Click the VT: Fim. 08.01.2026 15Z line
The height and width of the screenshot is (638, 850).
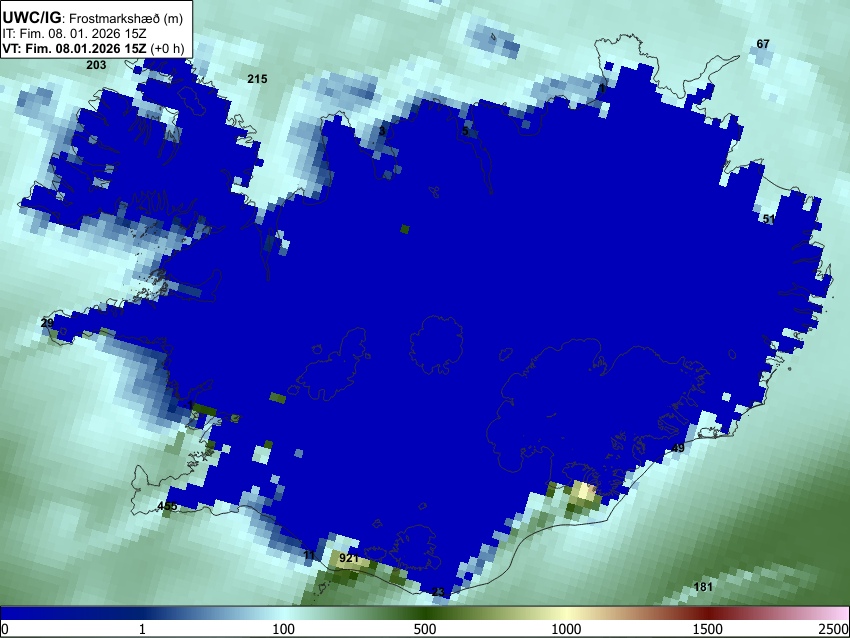click(x=93, y=48)
